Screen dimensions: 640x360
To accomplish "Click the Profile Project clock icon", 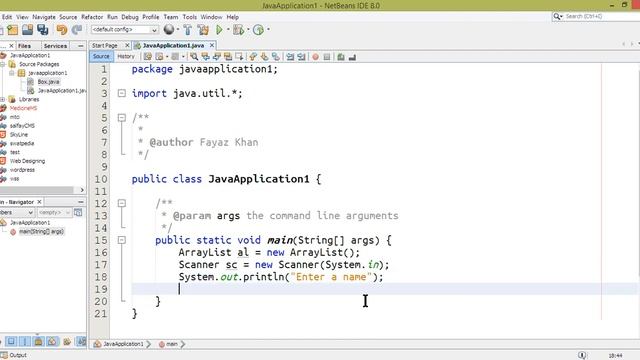I will point(258,30).
